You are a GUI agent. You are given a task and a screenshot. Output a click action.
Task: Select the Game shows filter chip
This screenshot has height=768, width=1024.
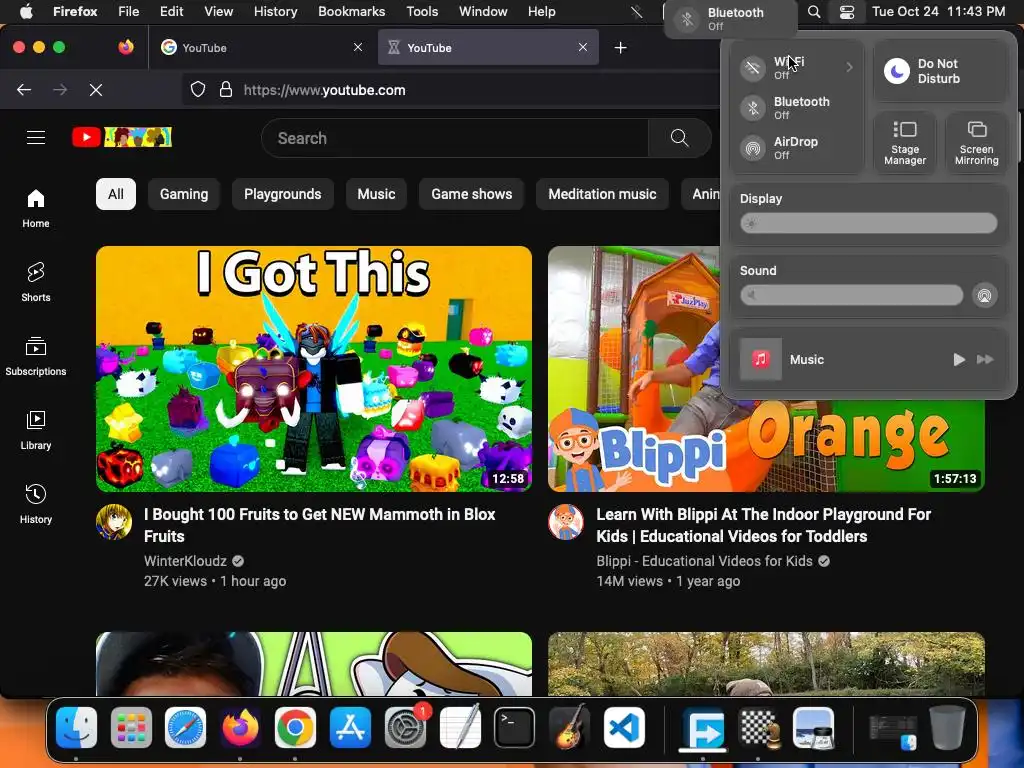(x=472, y=194)
